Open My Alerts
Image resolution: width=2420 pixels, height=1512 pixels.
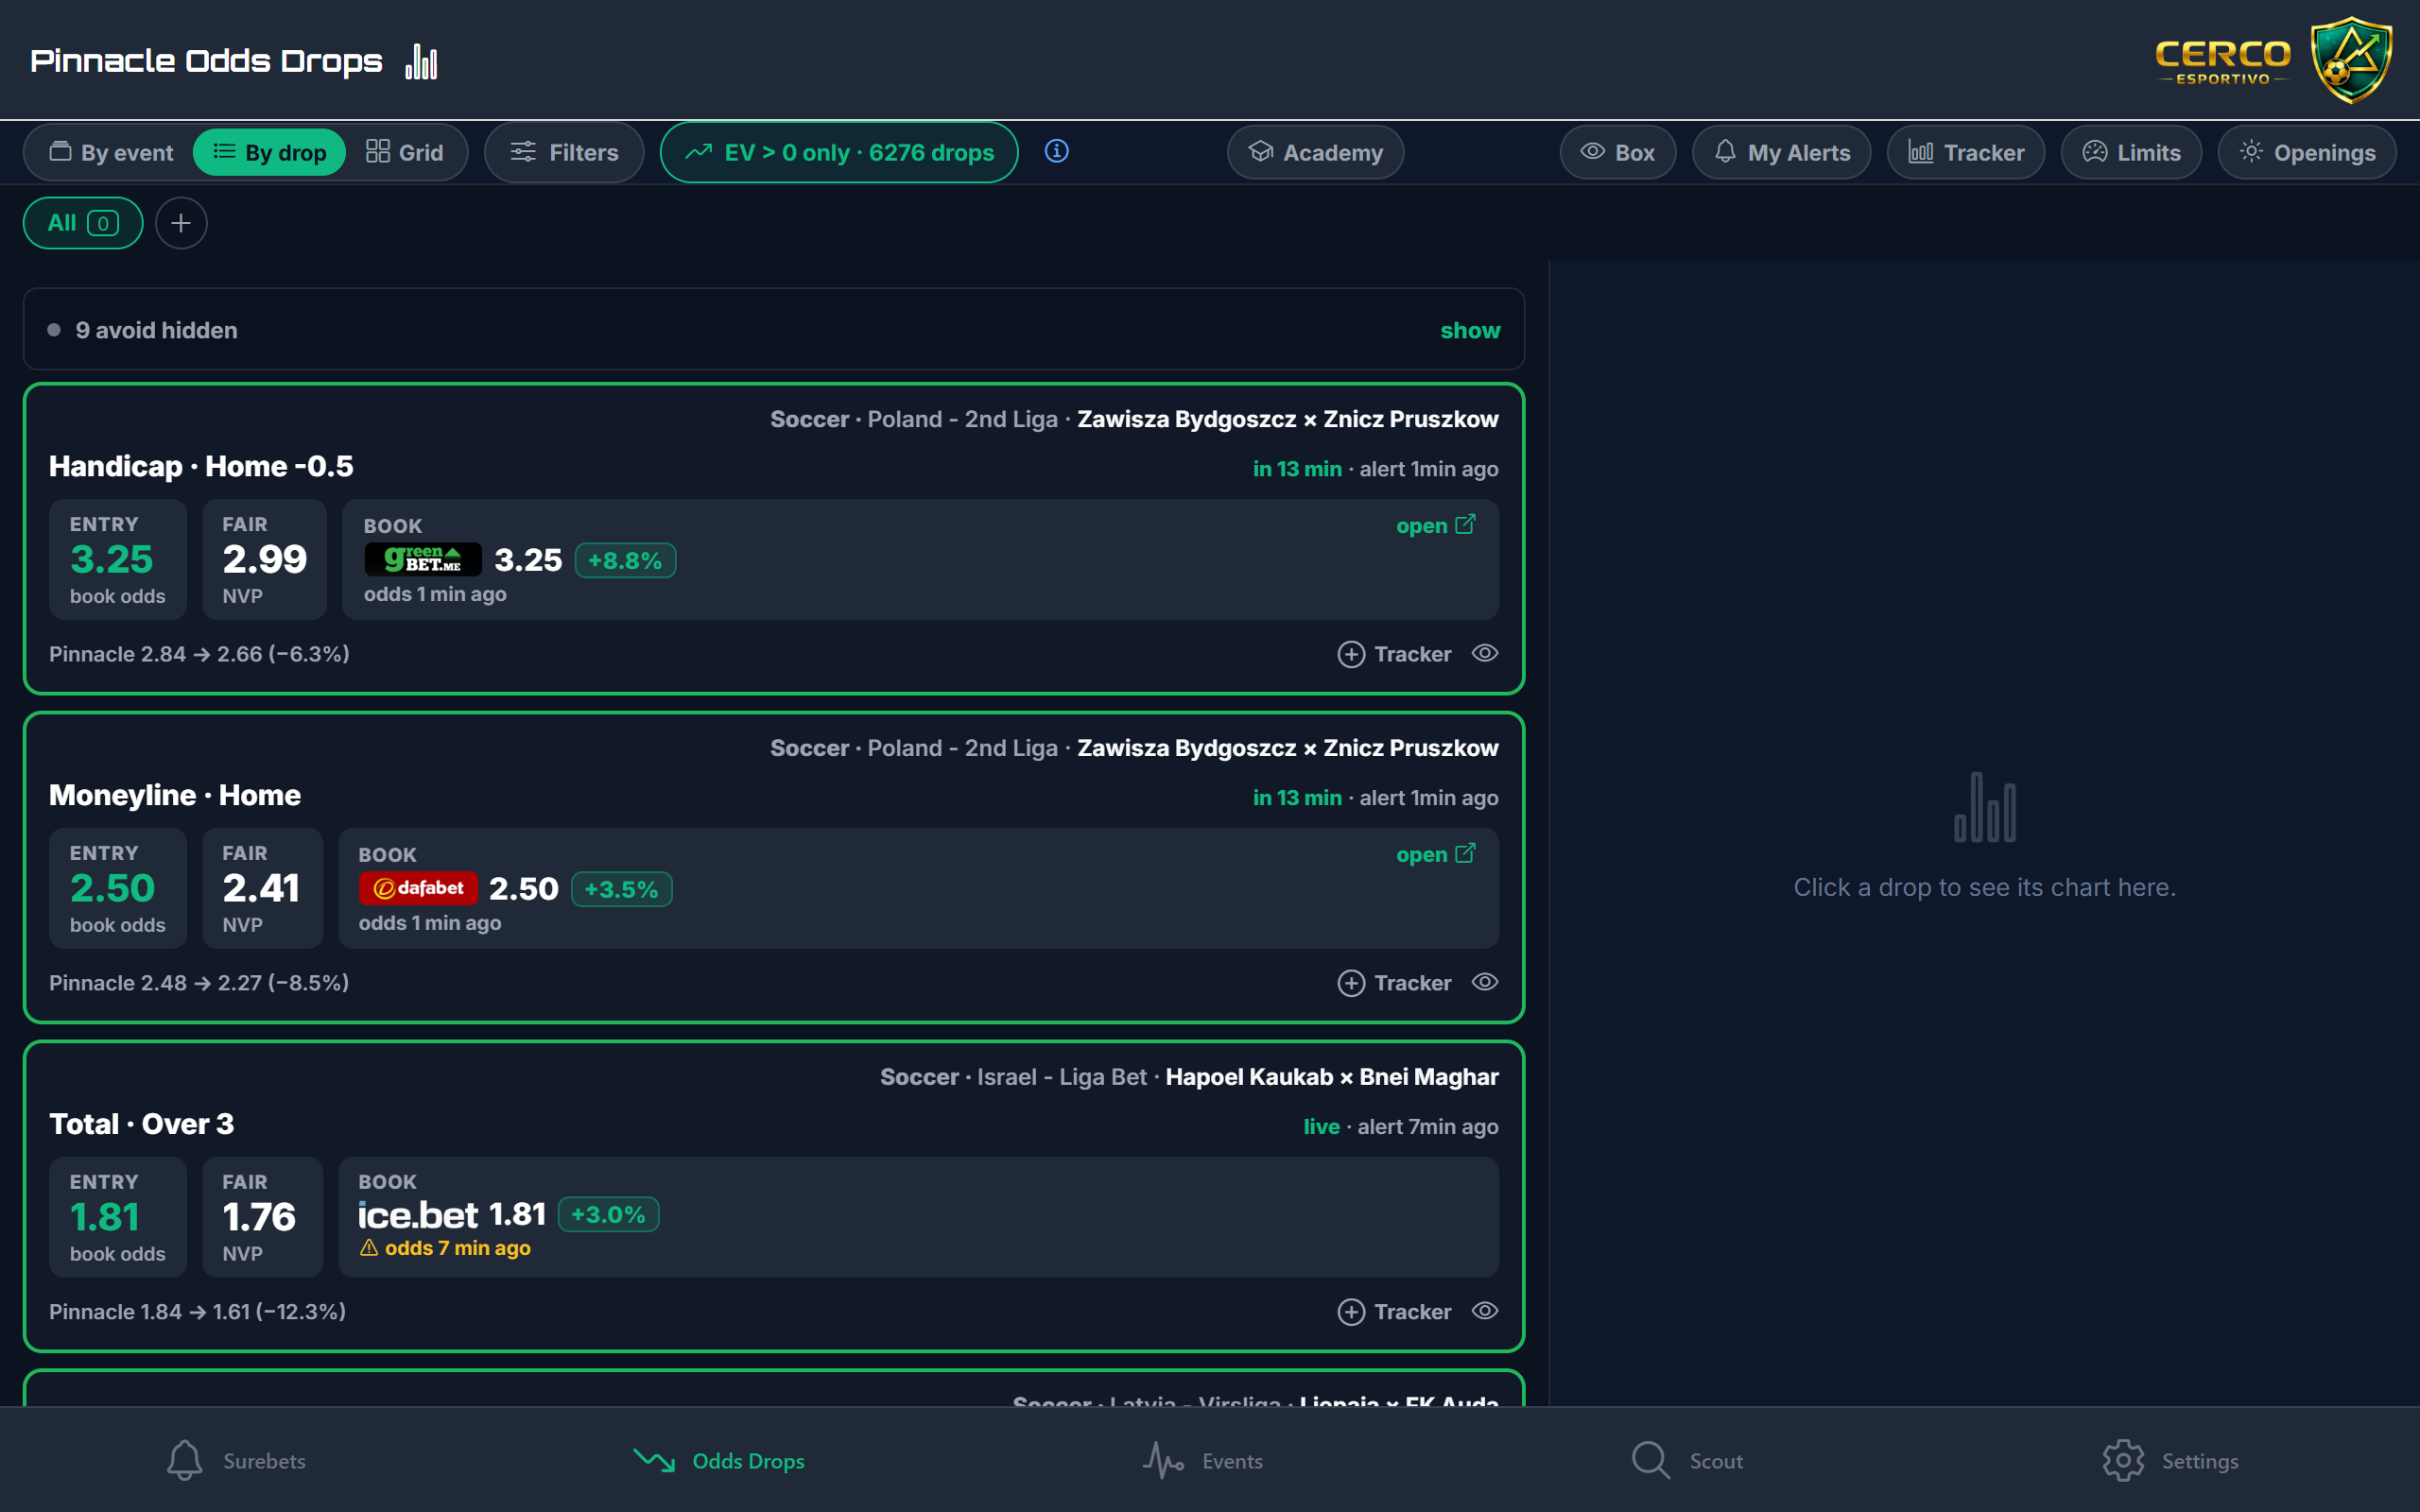(x=1781, y=152)
